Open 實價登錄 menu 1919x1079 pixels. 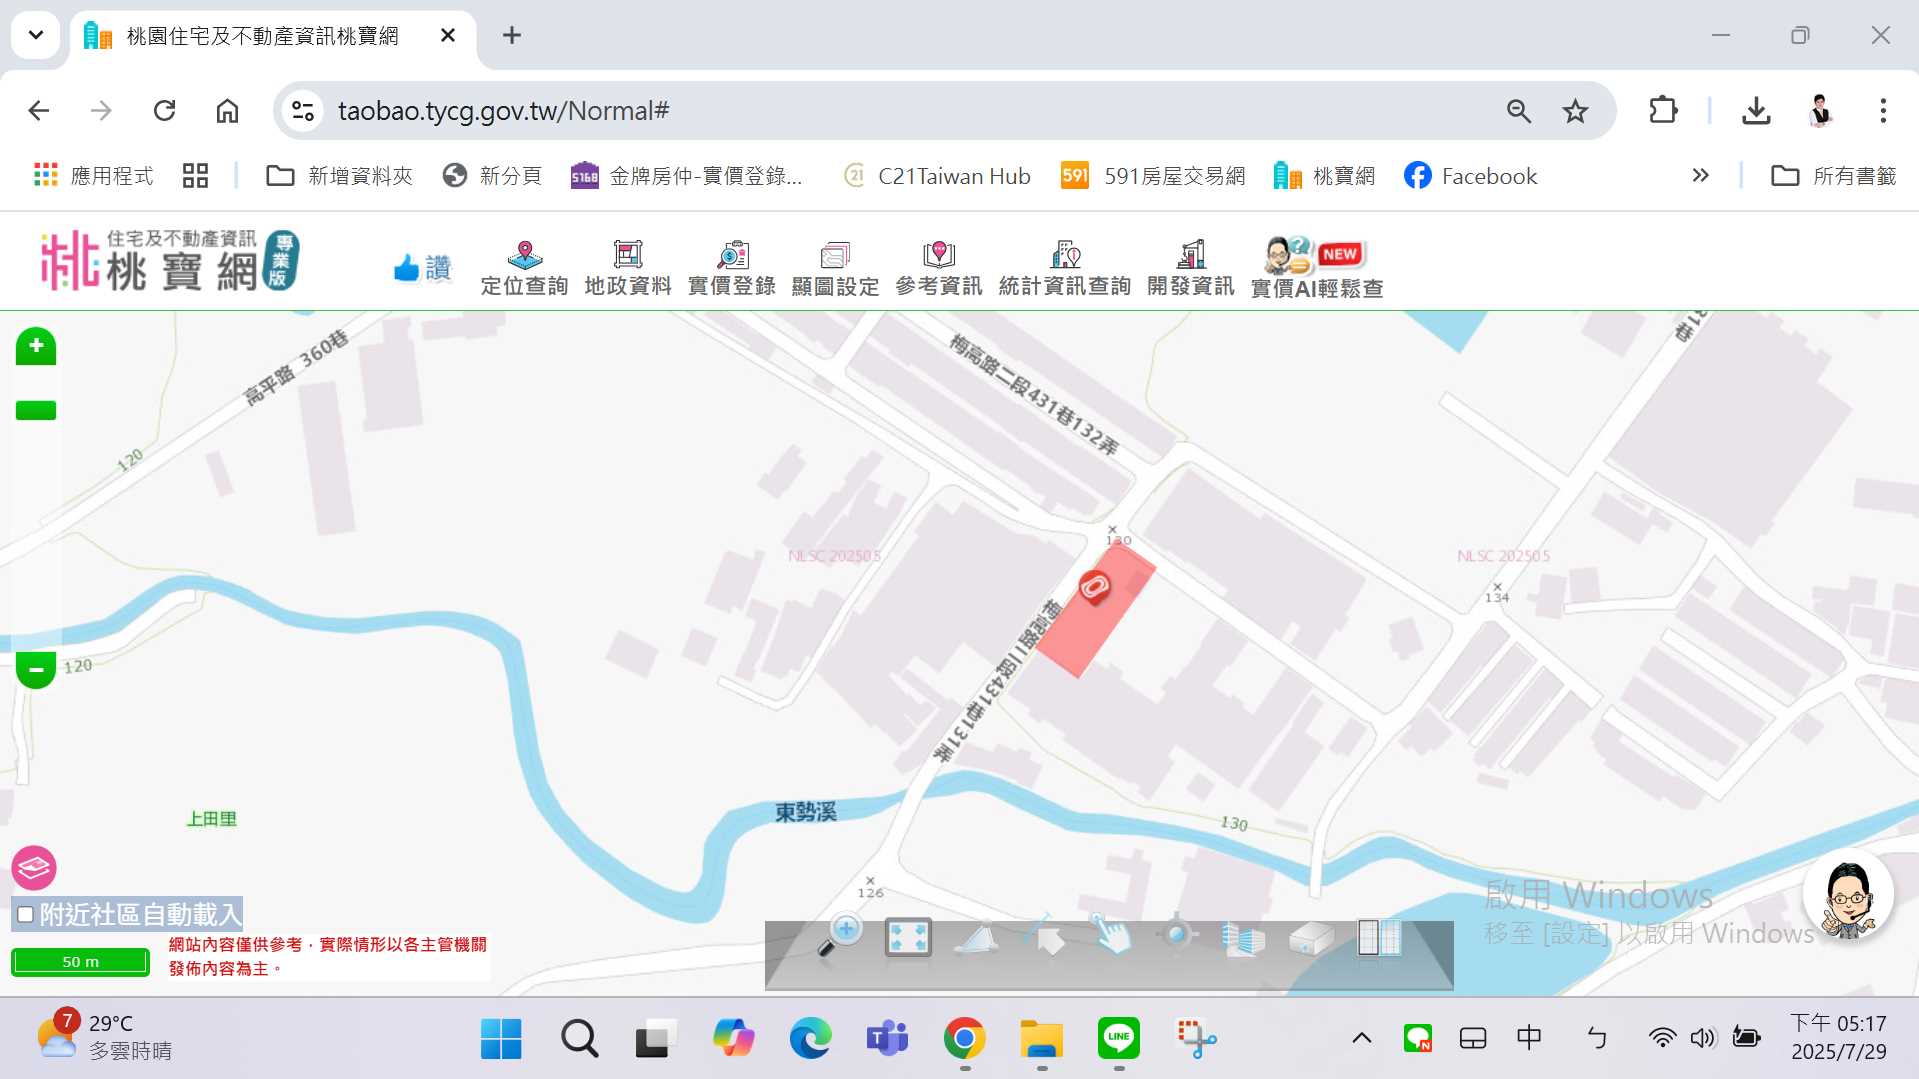coord(731,268)
